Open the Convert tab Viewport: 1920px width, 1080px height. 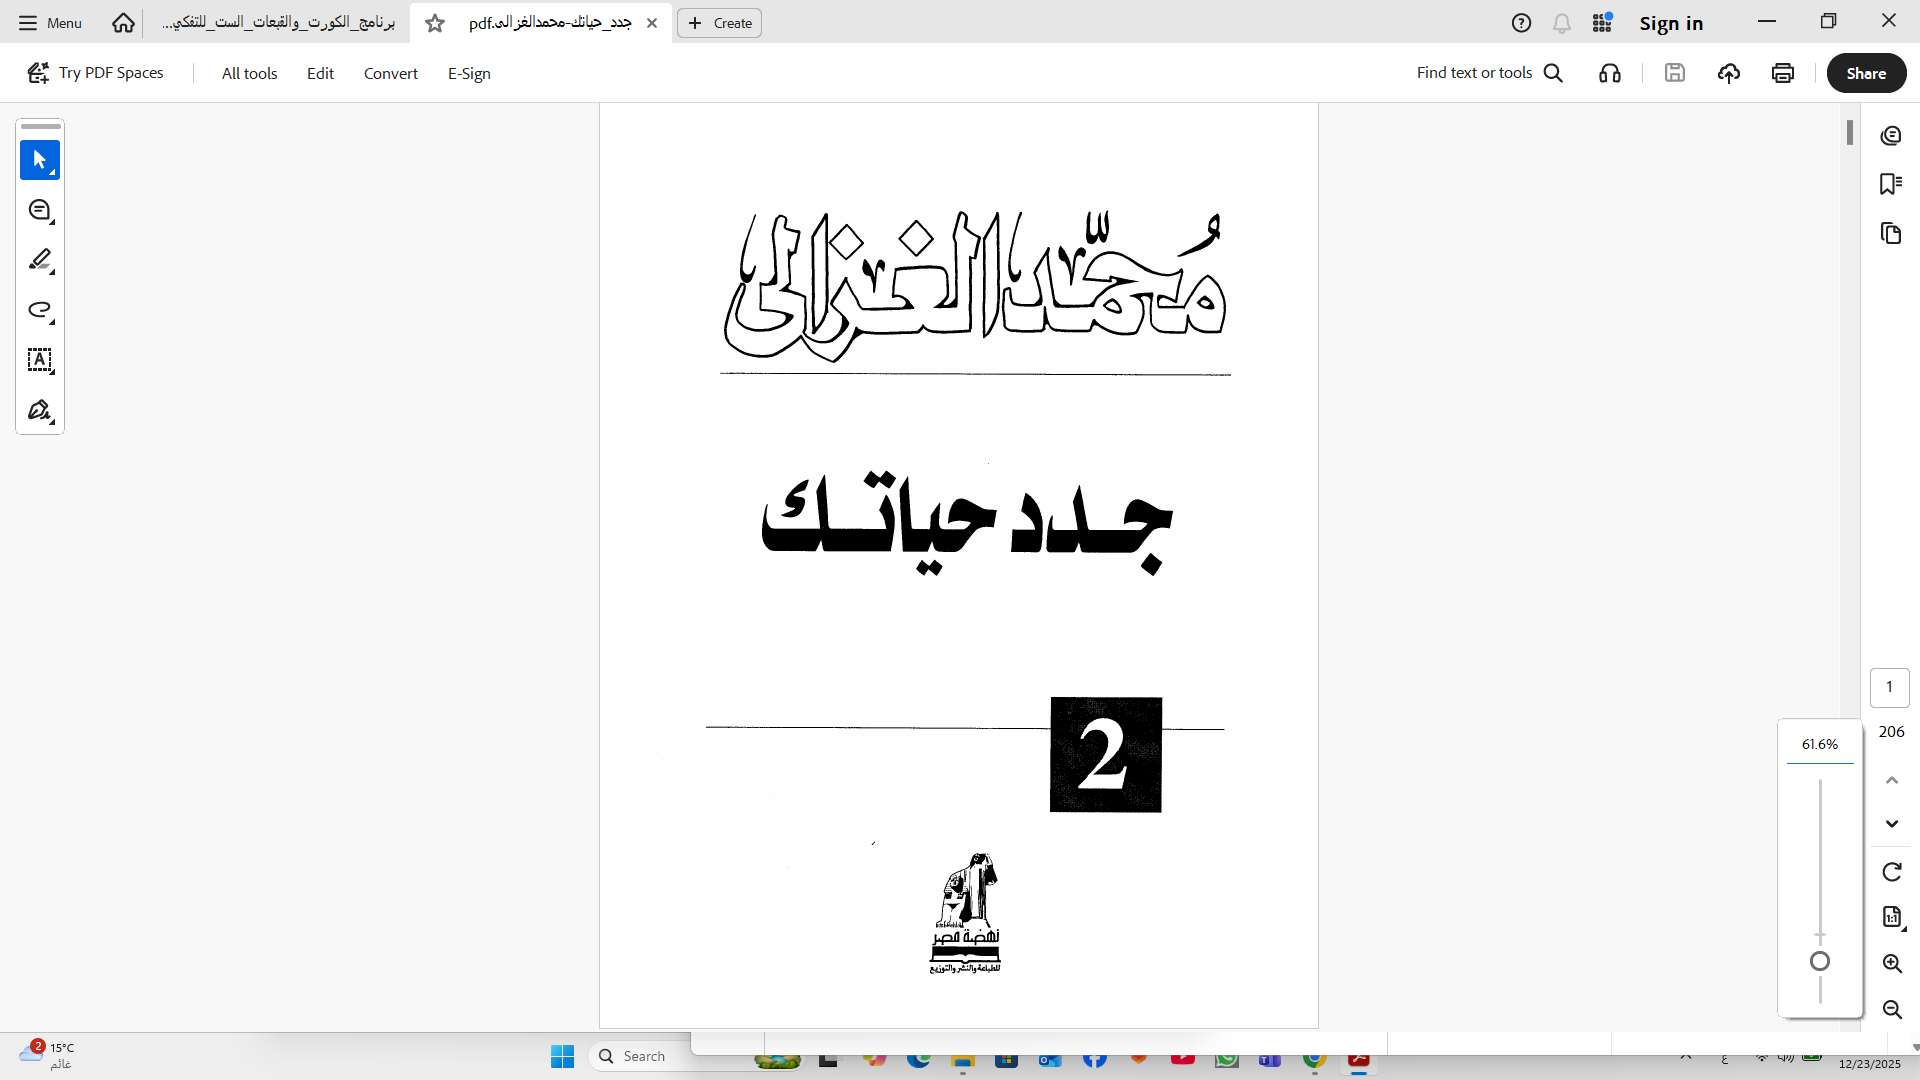coord(390,73)
